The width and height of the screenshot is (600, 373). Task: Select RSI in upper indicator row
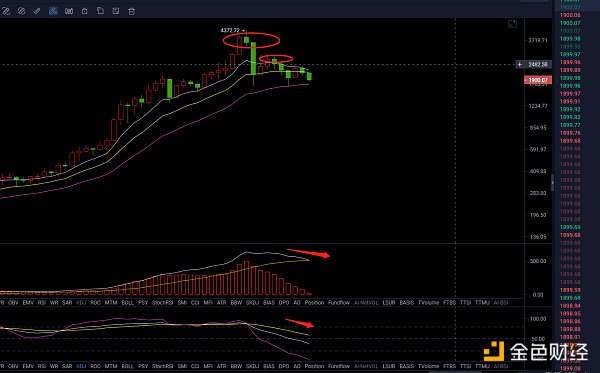pyautogui.click(x=42, y=303)
